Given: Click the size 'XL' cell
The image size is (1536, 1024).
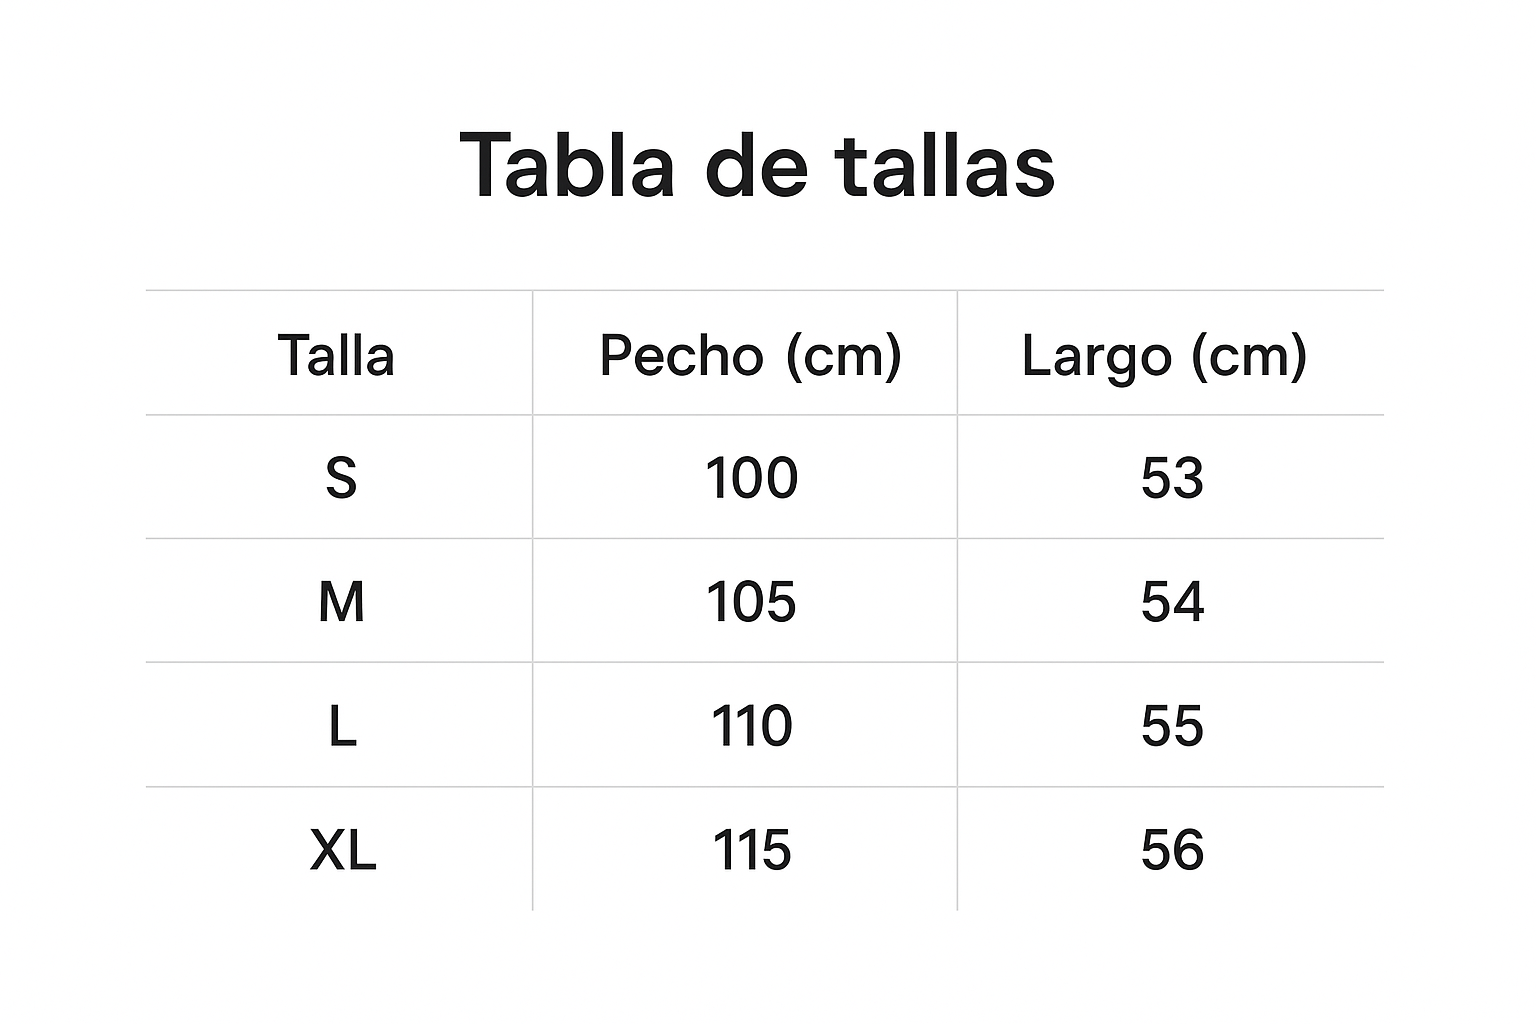Looking at the screenshot, I should click(343, 850).
